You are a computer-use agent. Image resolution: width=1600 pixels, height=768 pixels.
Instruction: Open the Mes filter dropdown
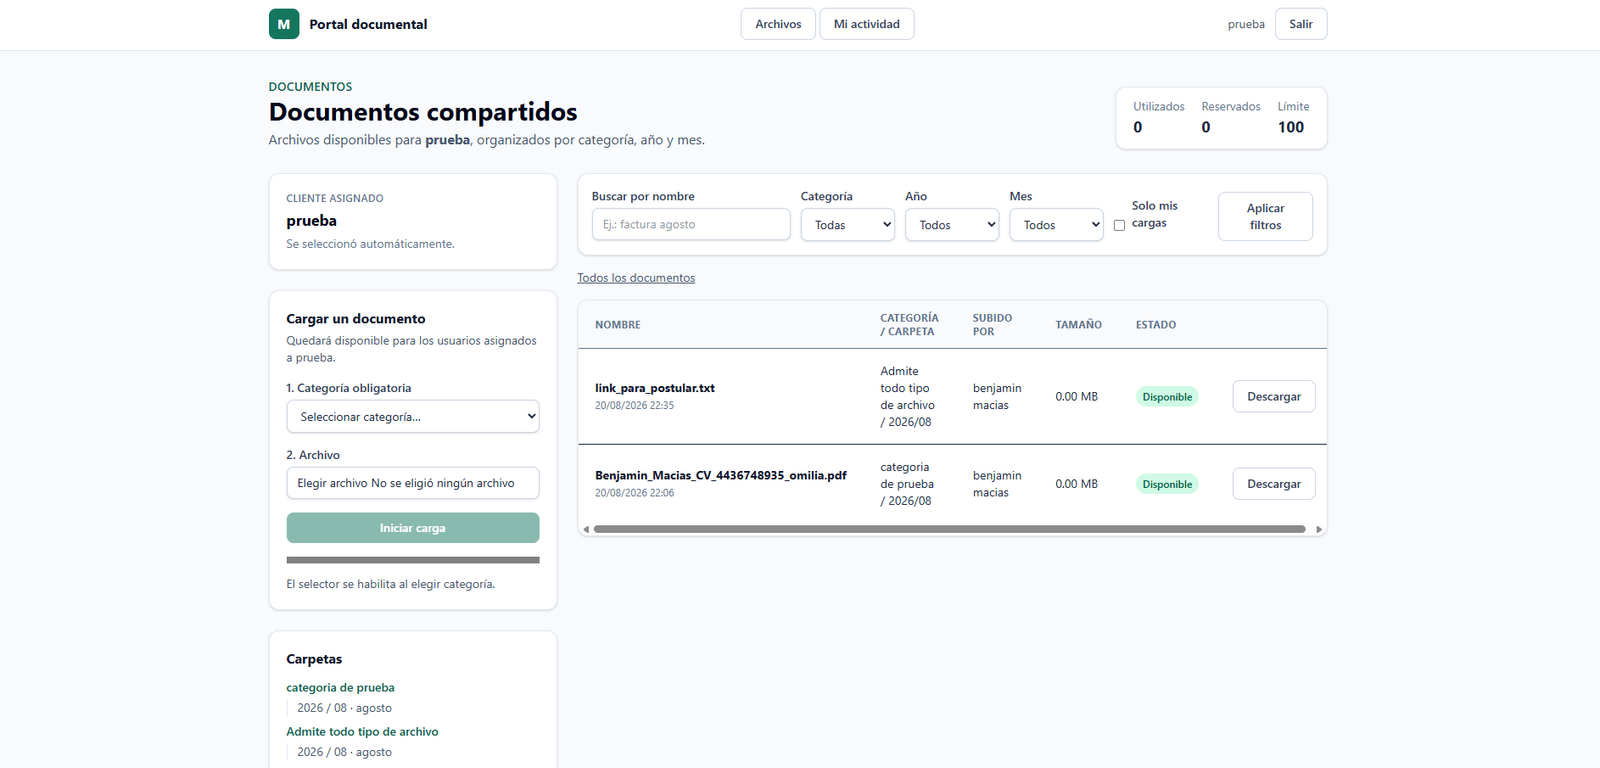coord(1057,225)
